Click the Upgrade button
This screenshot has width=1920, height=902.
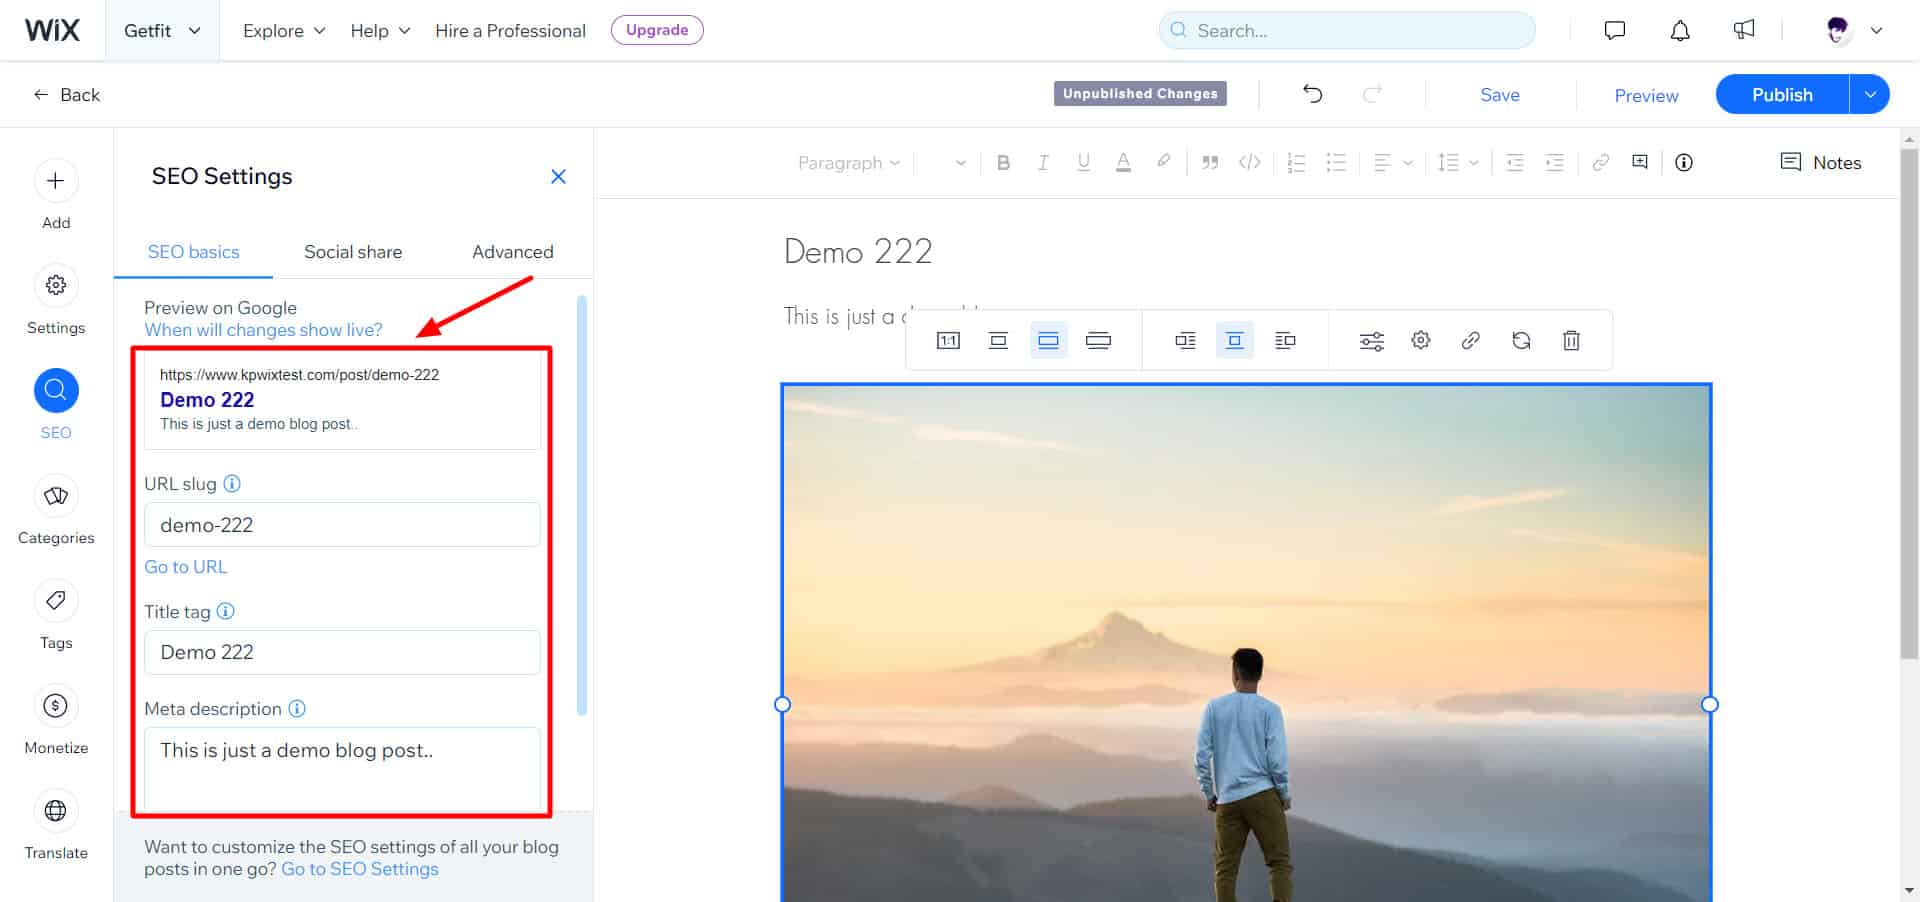[657, 30]
